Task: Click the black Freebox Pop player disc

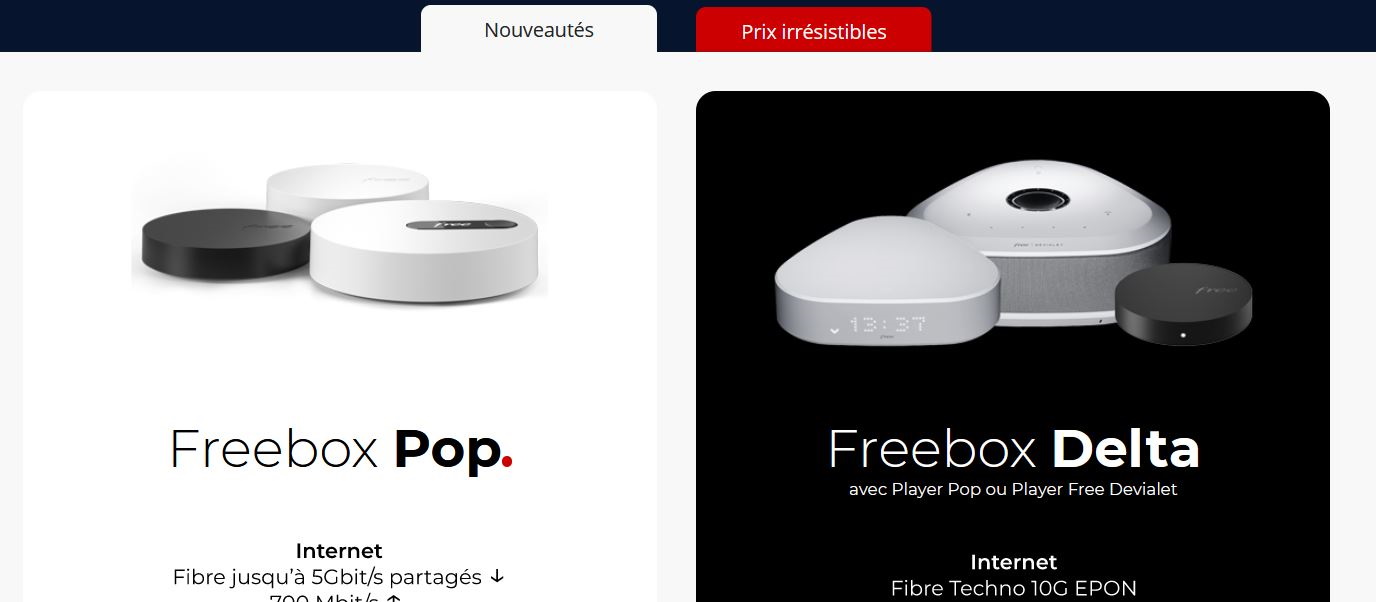Action: tap(225, 246)
